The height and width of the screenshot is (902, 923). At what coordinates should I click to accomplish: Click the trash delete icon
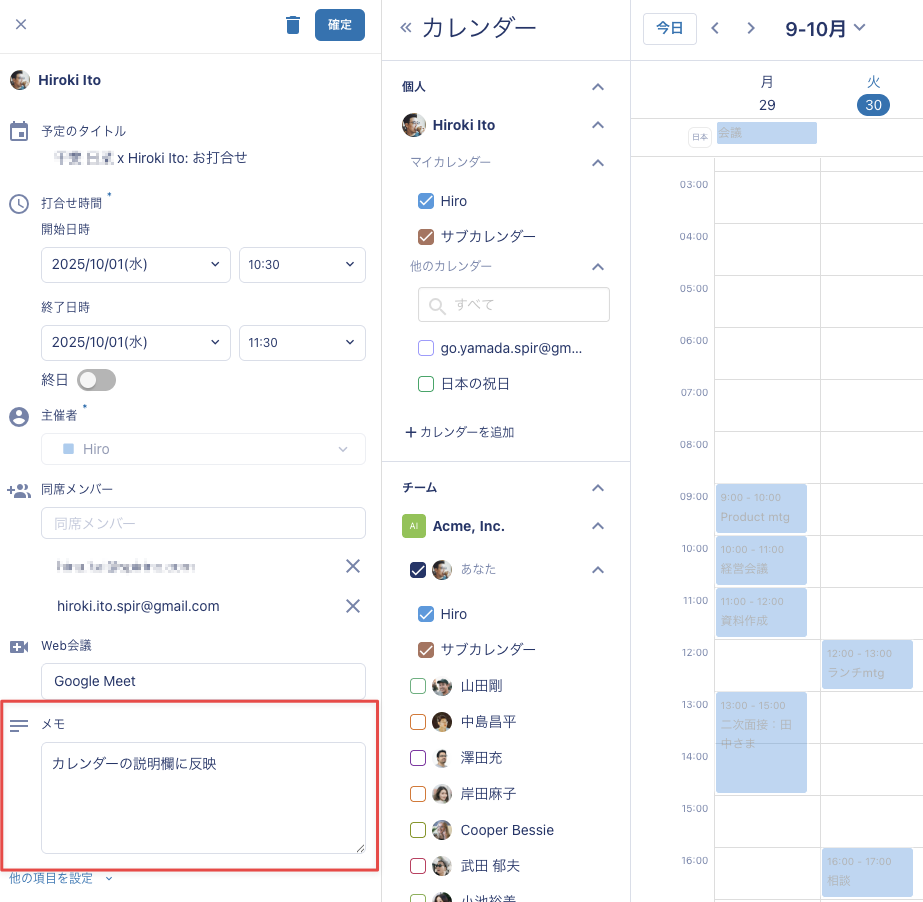pyautogui.click(x=293, y=25)
